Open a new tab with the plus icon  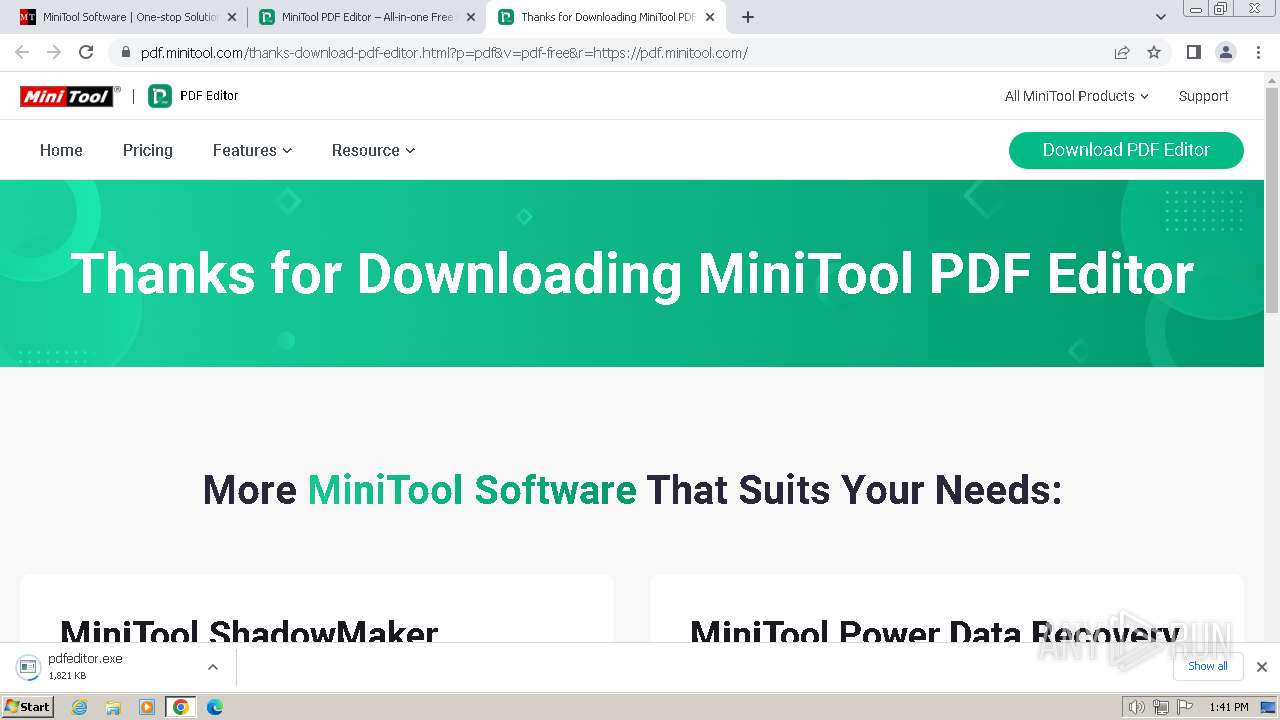747,17
